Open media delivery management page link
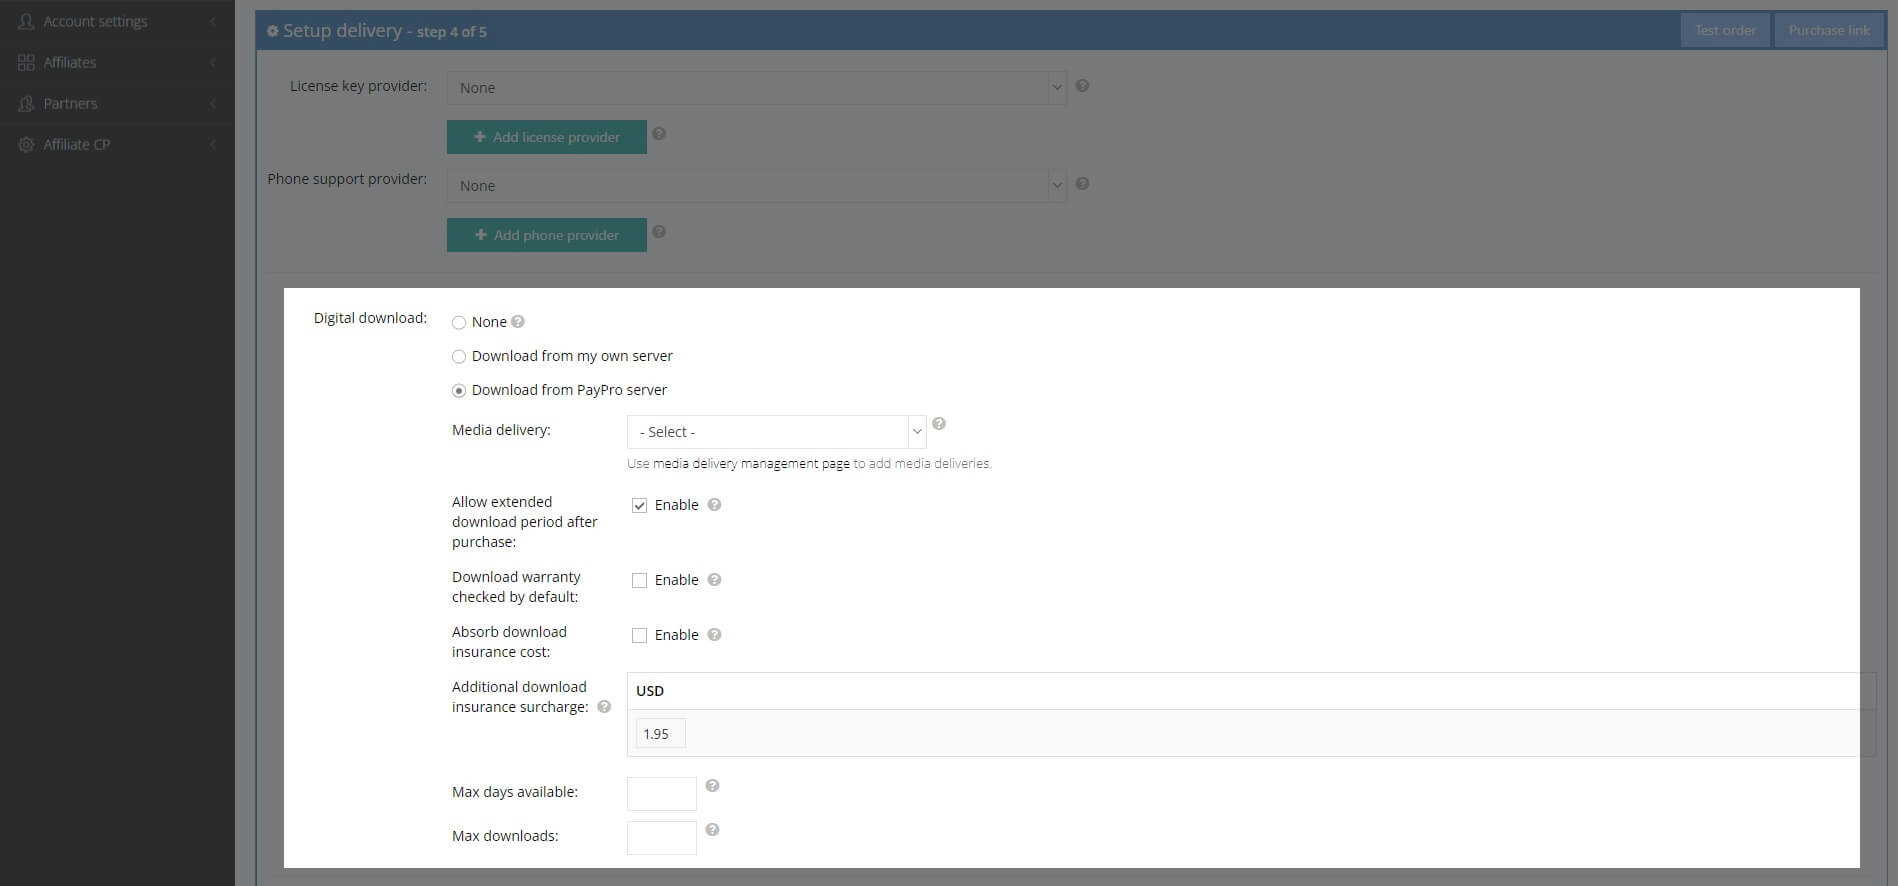This screenshot has height=886, width=1898. (x=750, y=464)
